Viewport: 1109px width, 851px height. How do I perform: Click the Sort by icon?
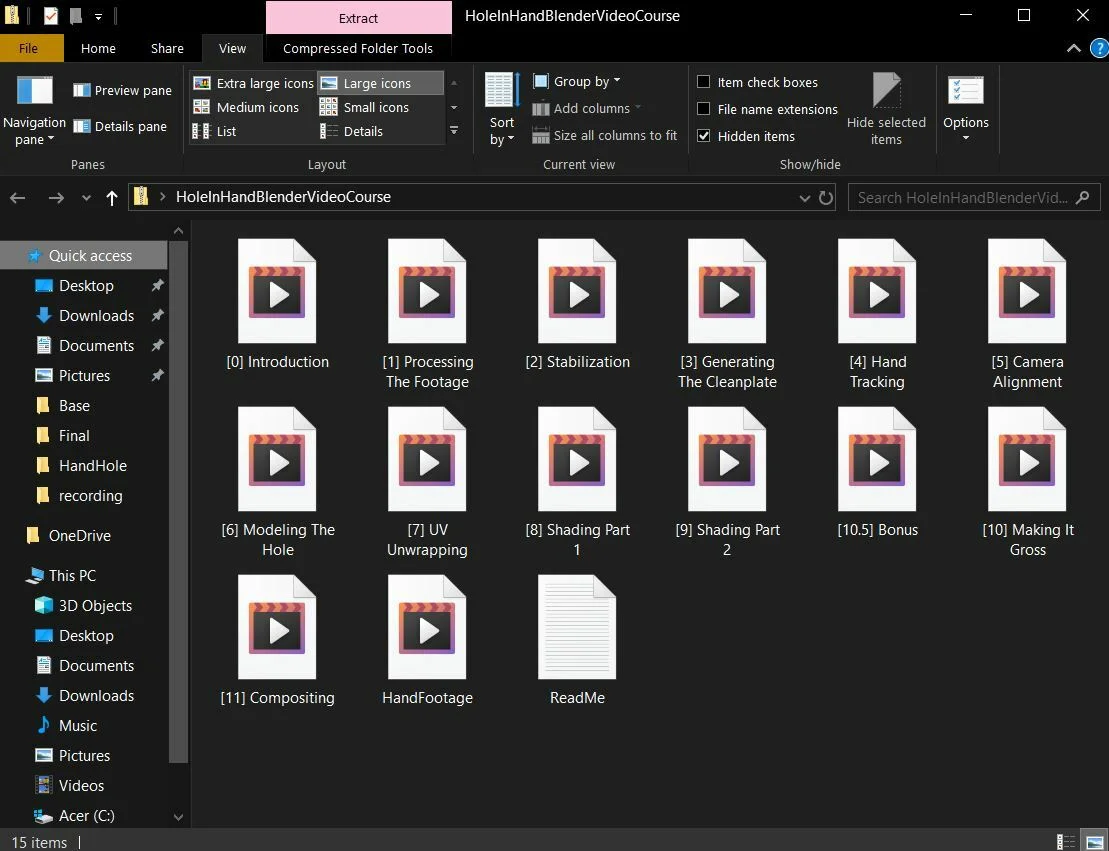coord(501,92)
